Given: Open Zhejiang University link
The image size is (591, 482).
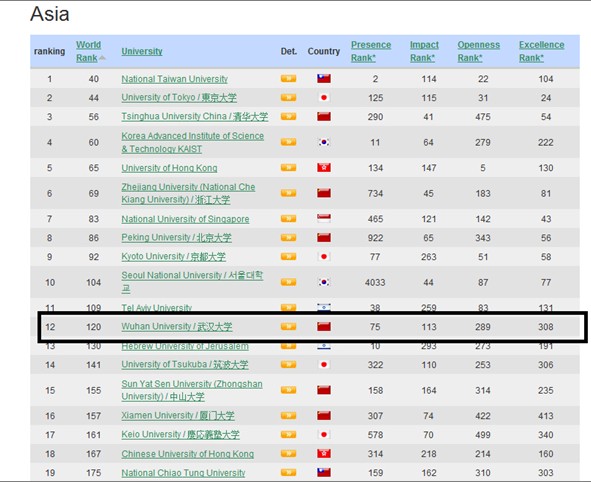Looking at the screenshot, I should (x=188, y=193).
